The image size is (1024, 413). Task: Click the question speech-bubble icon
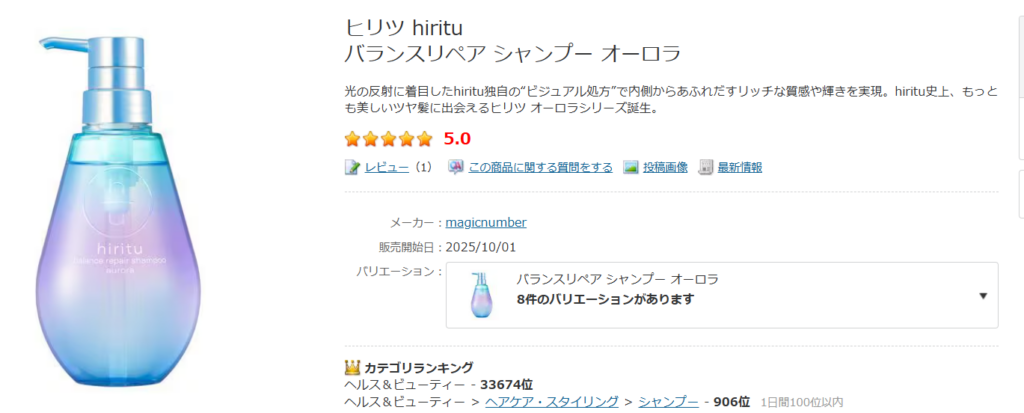[x=456, y=167]
